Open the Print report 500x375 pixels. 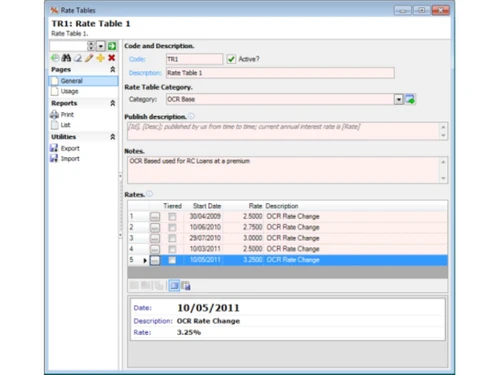(x=67, y=115)
